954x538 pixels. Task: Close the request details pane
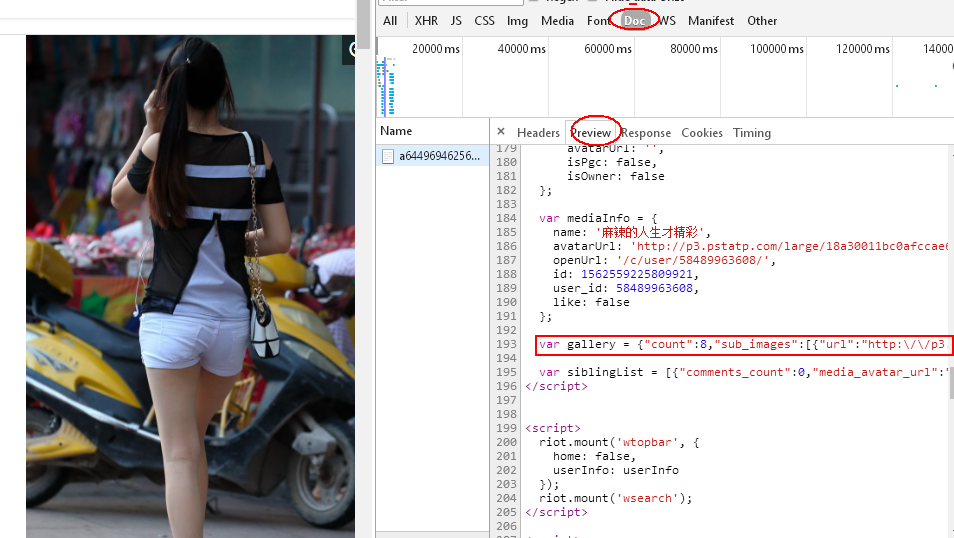(x=501, y=131)
